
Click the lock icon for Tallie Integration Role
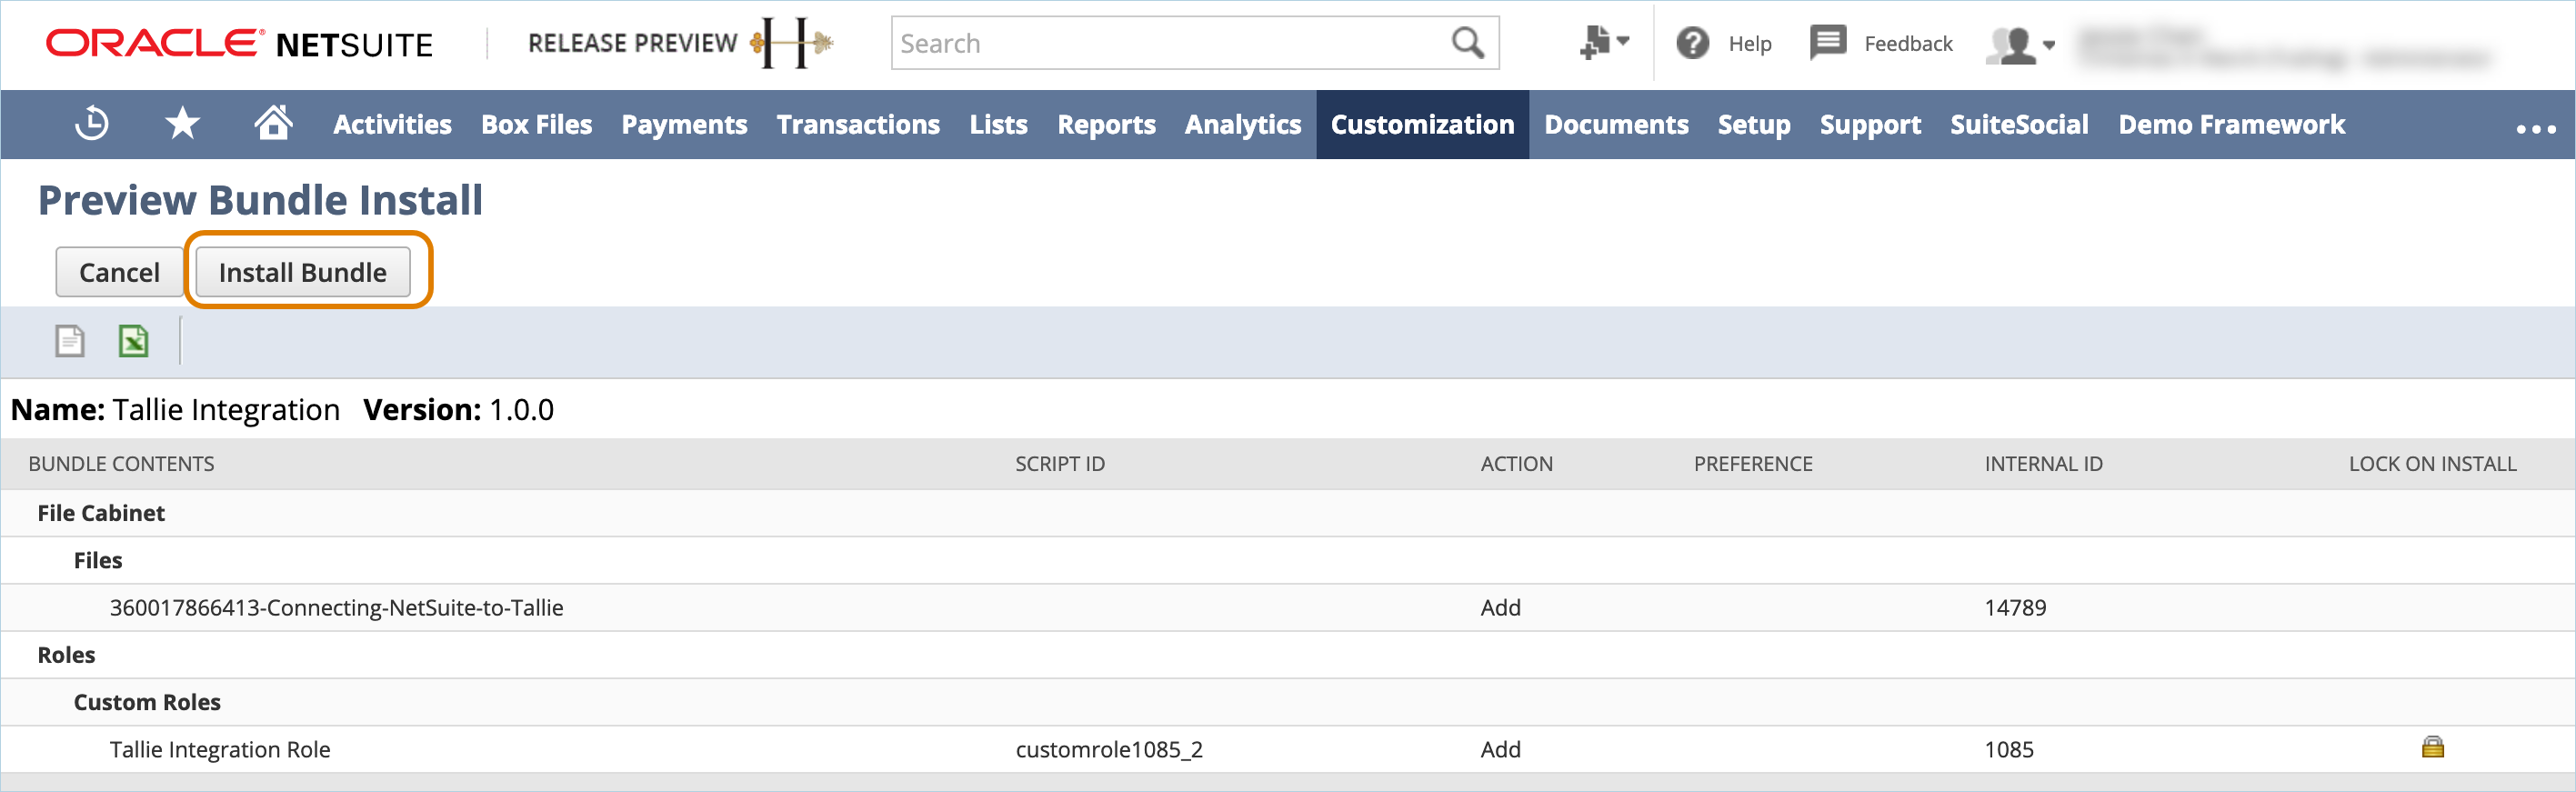2432,747
